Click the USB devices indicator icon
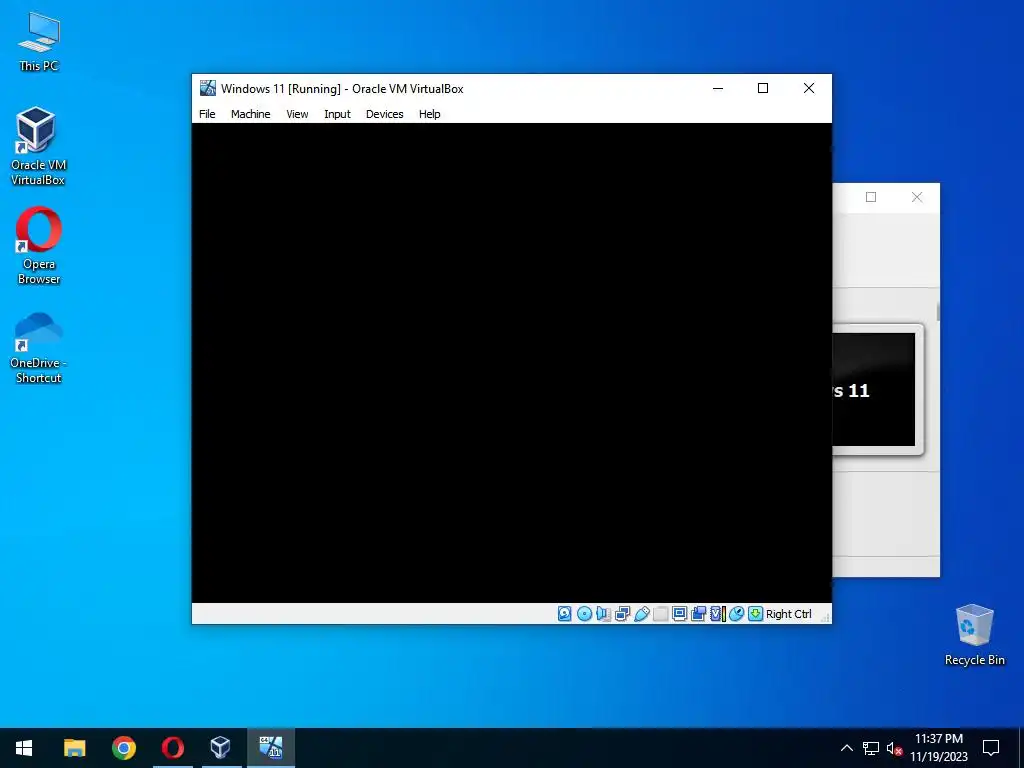 click(641, 613)
